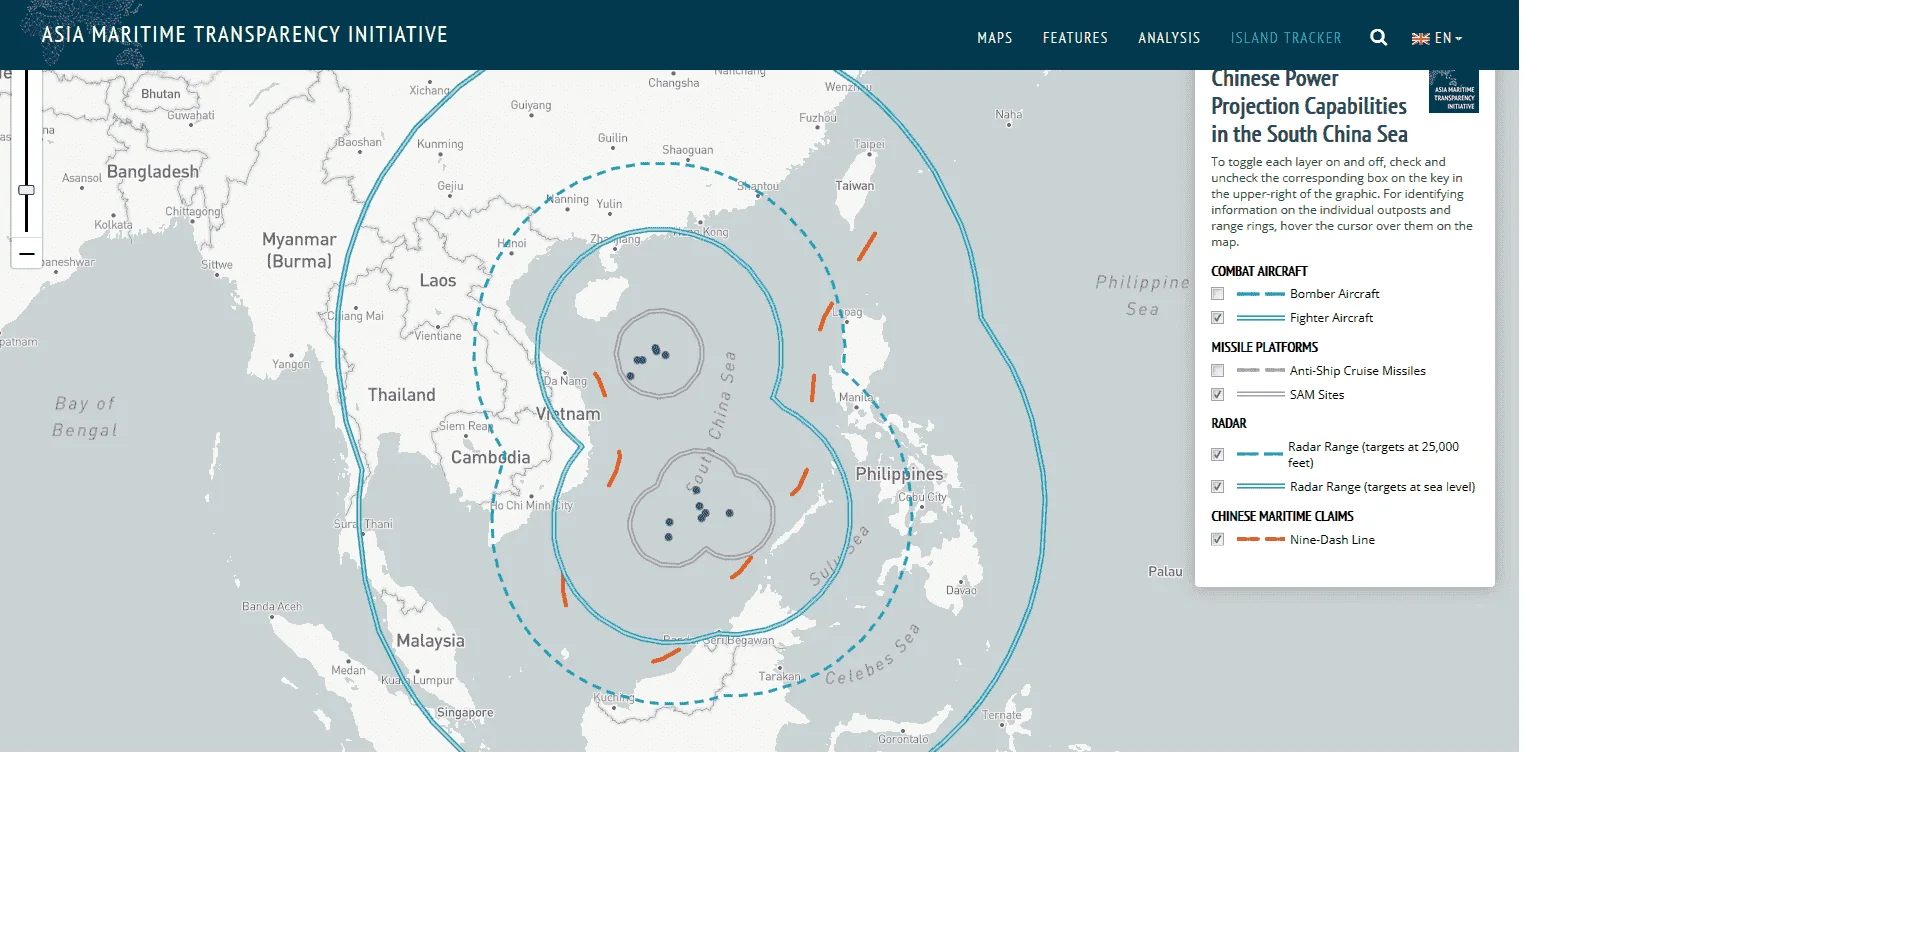1920x940 pixels.
Task: Click the Manila label on the map
Action: (x=855, y=397)
